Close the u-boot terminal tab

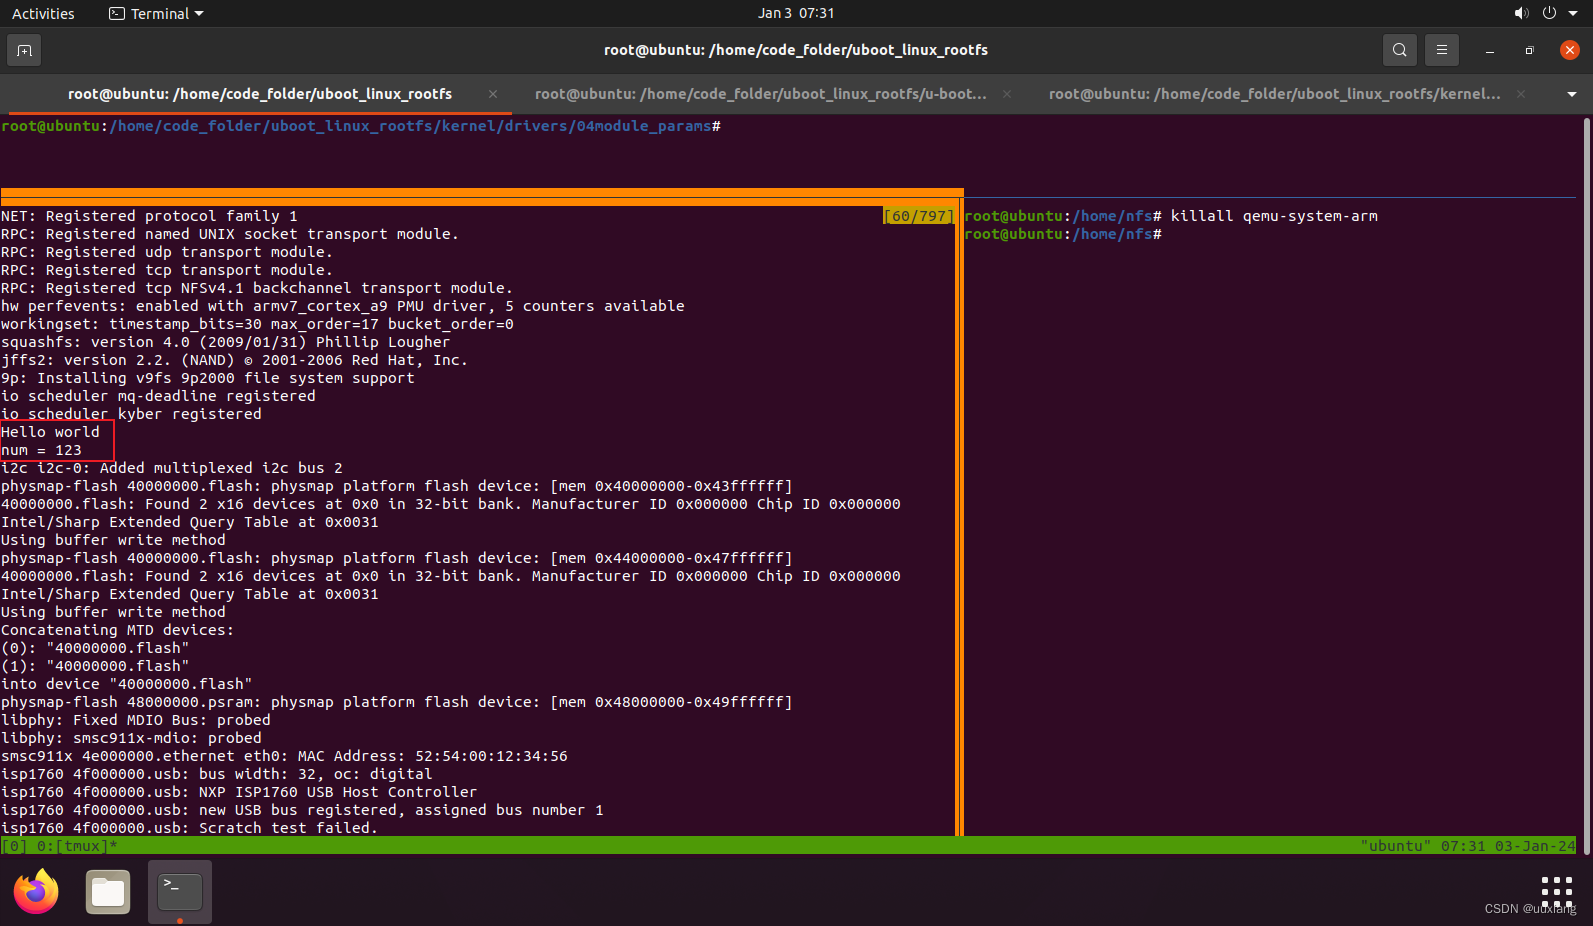[1007, 94]
